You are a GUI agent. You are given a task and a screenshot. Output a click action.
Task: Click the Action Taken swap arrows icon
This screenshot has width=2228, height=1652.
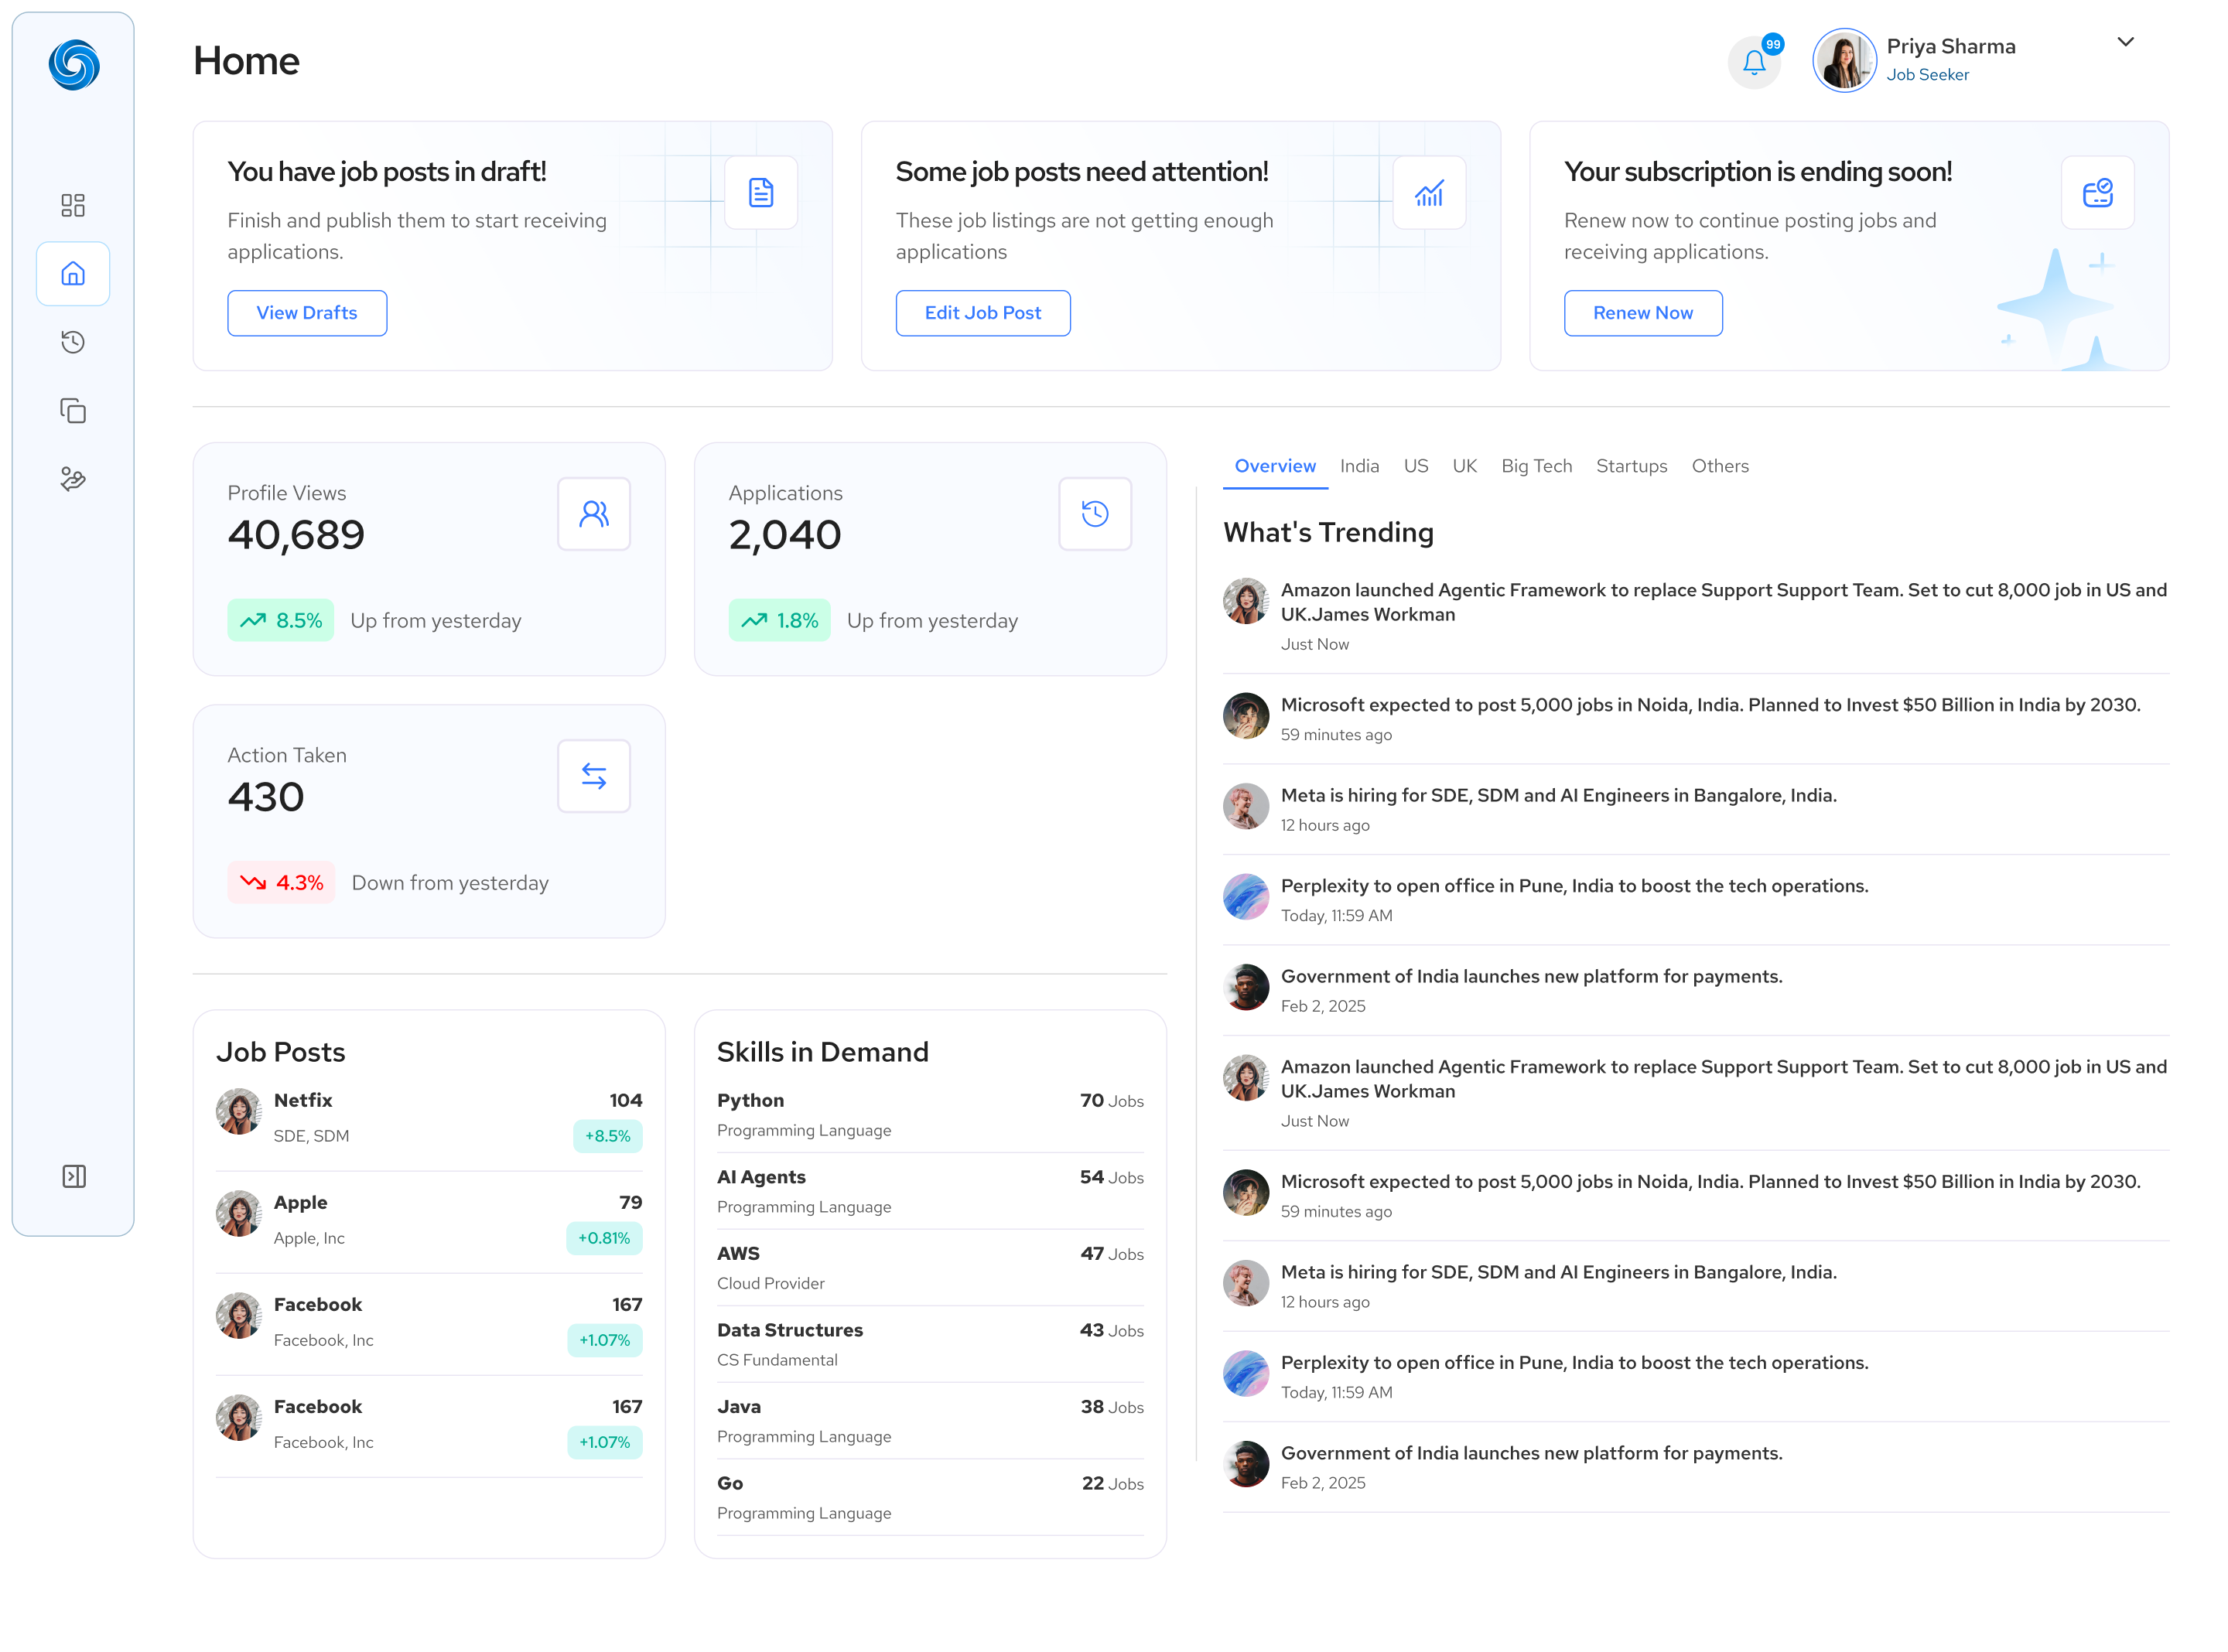pos(594,776)
